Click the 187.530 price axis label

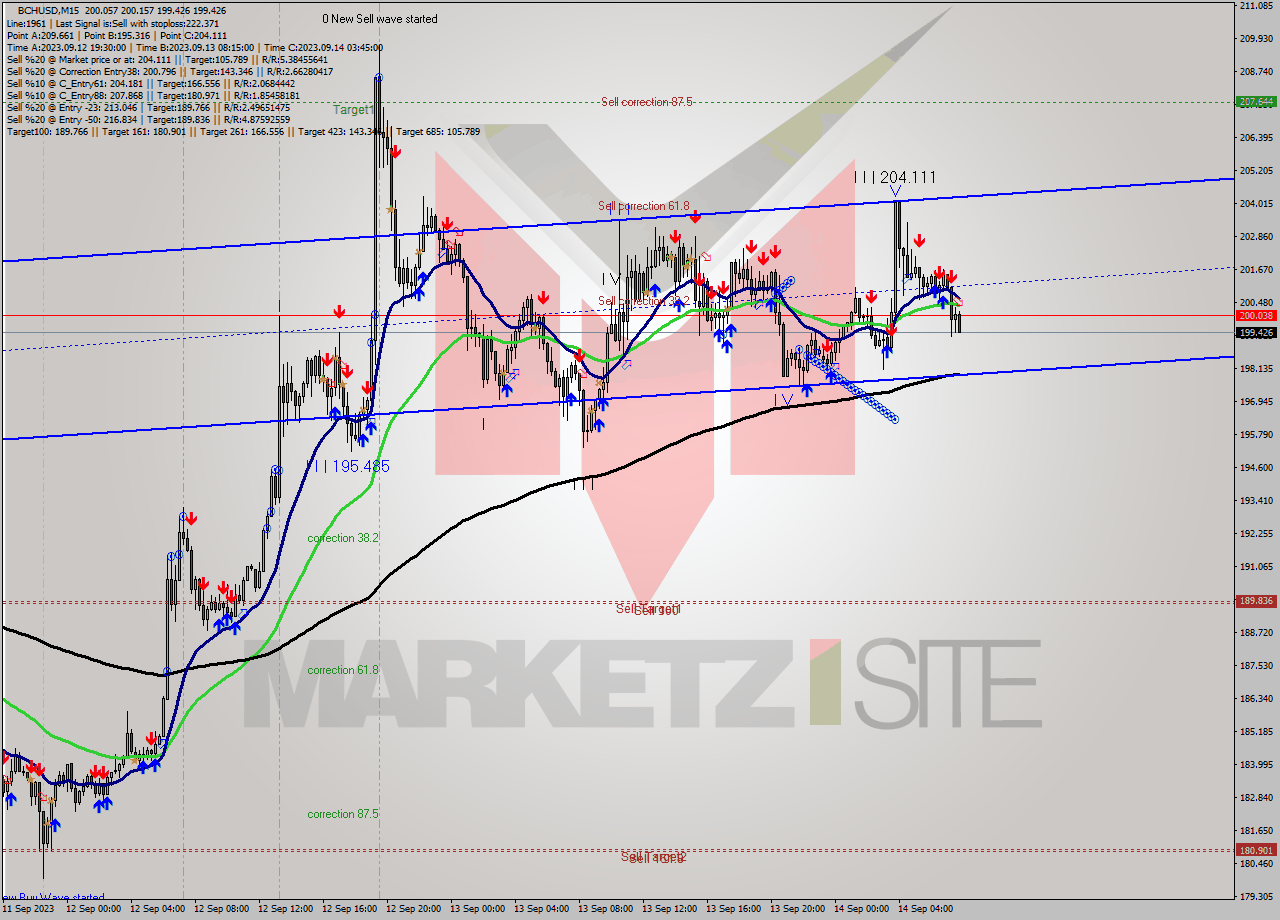pyautogui.click(x=1256, y=666)
